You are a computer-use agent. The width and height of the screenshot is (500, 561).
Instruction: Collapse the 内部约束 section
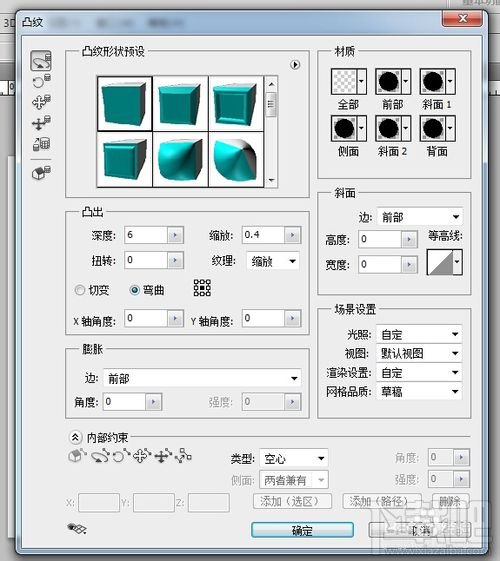(x=75, y=437)
